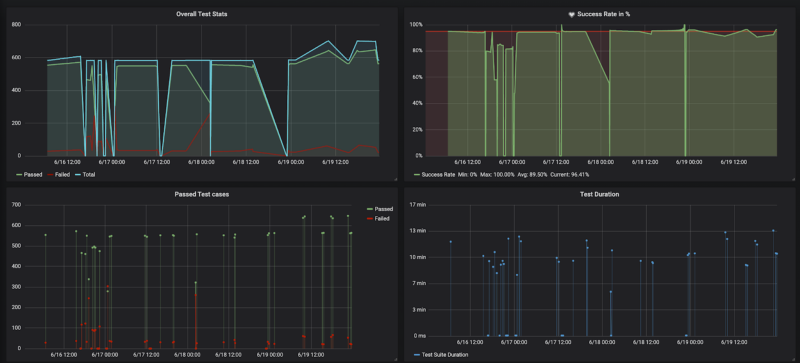Toggle Failed in the Passed Test cases legend

382,218
